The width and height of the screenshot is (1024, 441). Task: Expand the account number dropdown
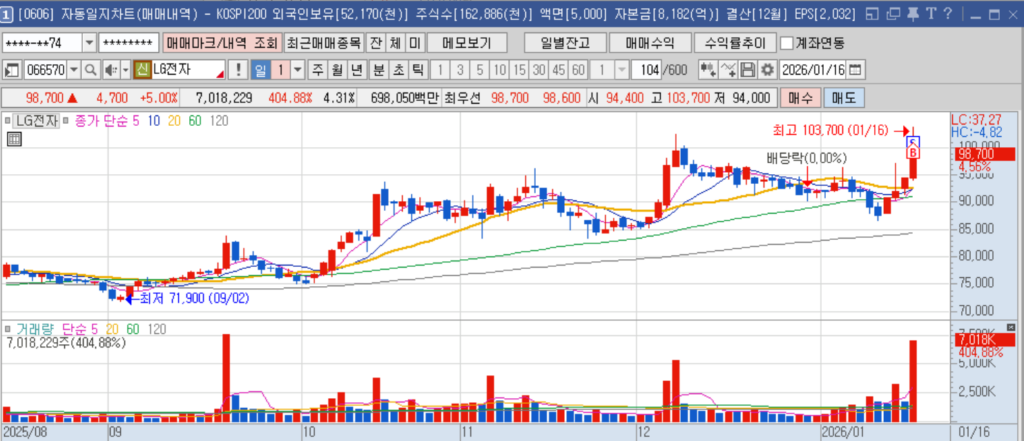[x=89, y=43]
